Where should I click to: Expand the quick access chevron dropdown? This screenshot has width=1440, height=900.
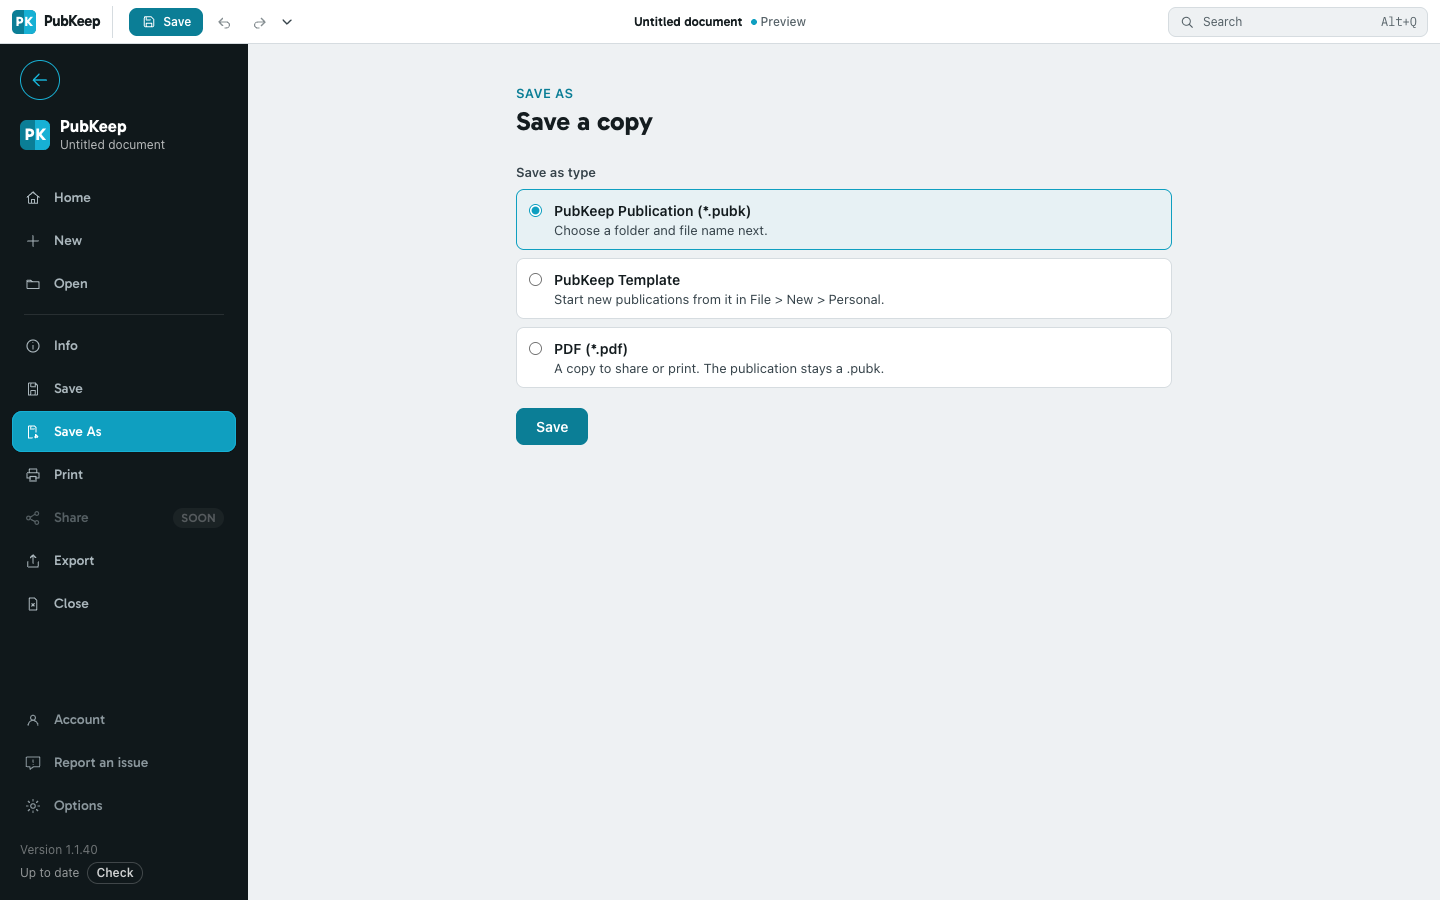(287, 22)
